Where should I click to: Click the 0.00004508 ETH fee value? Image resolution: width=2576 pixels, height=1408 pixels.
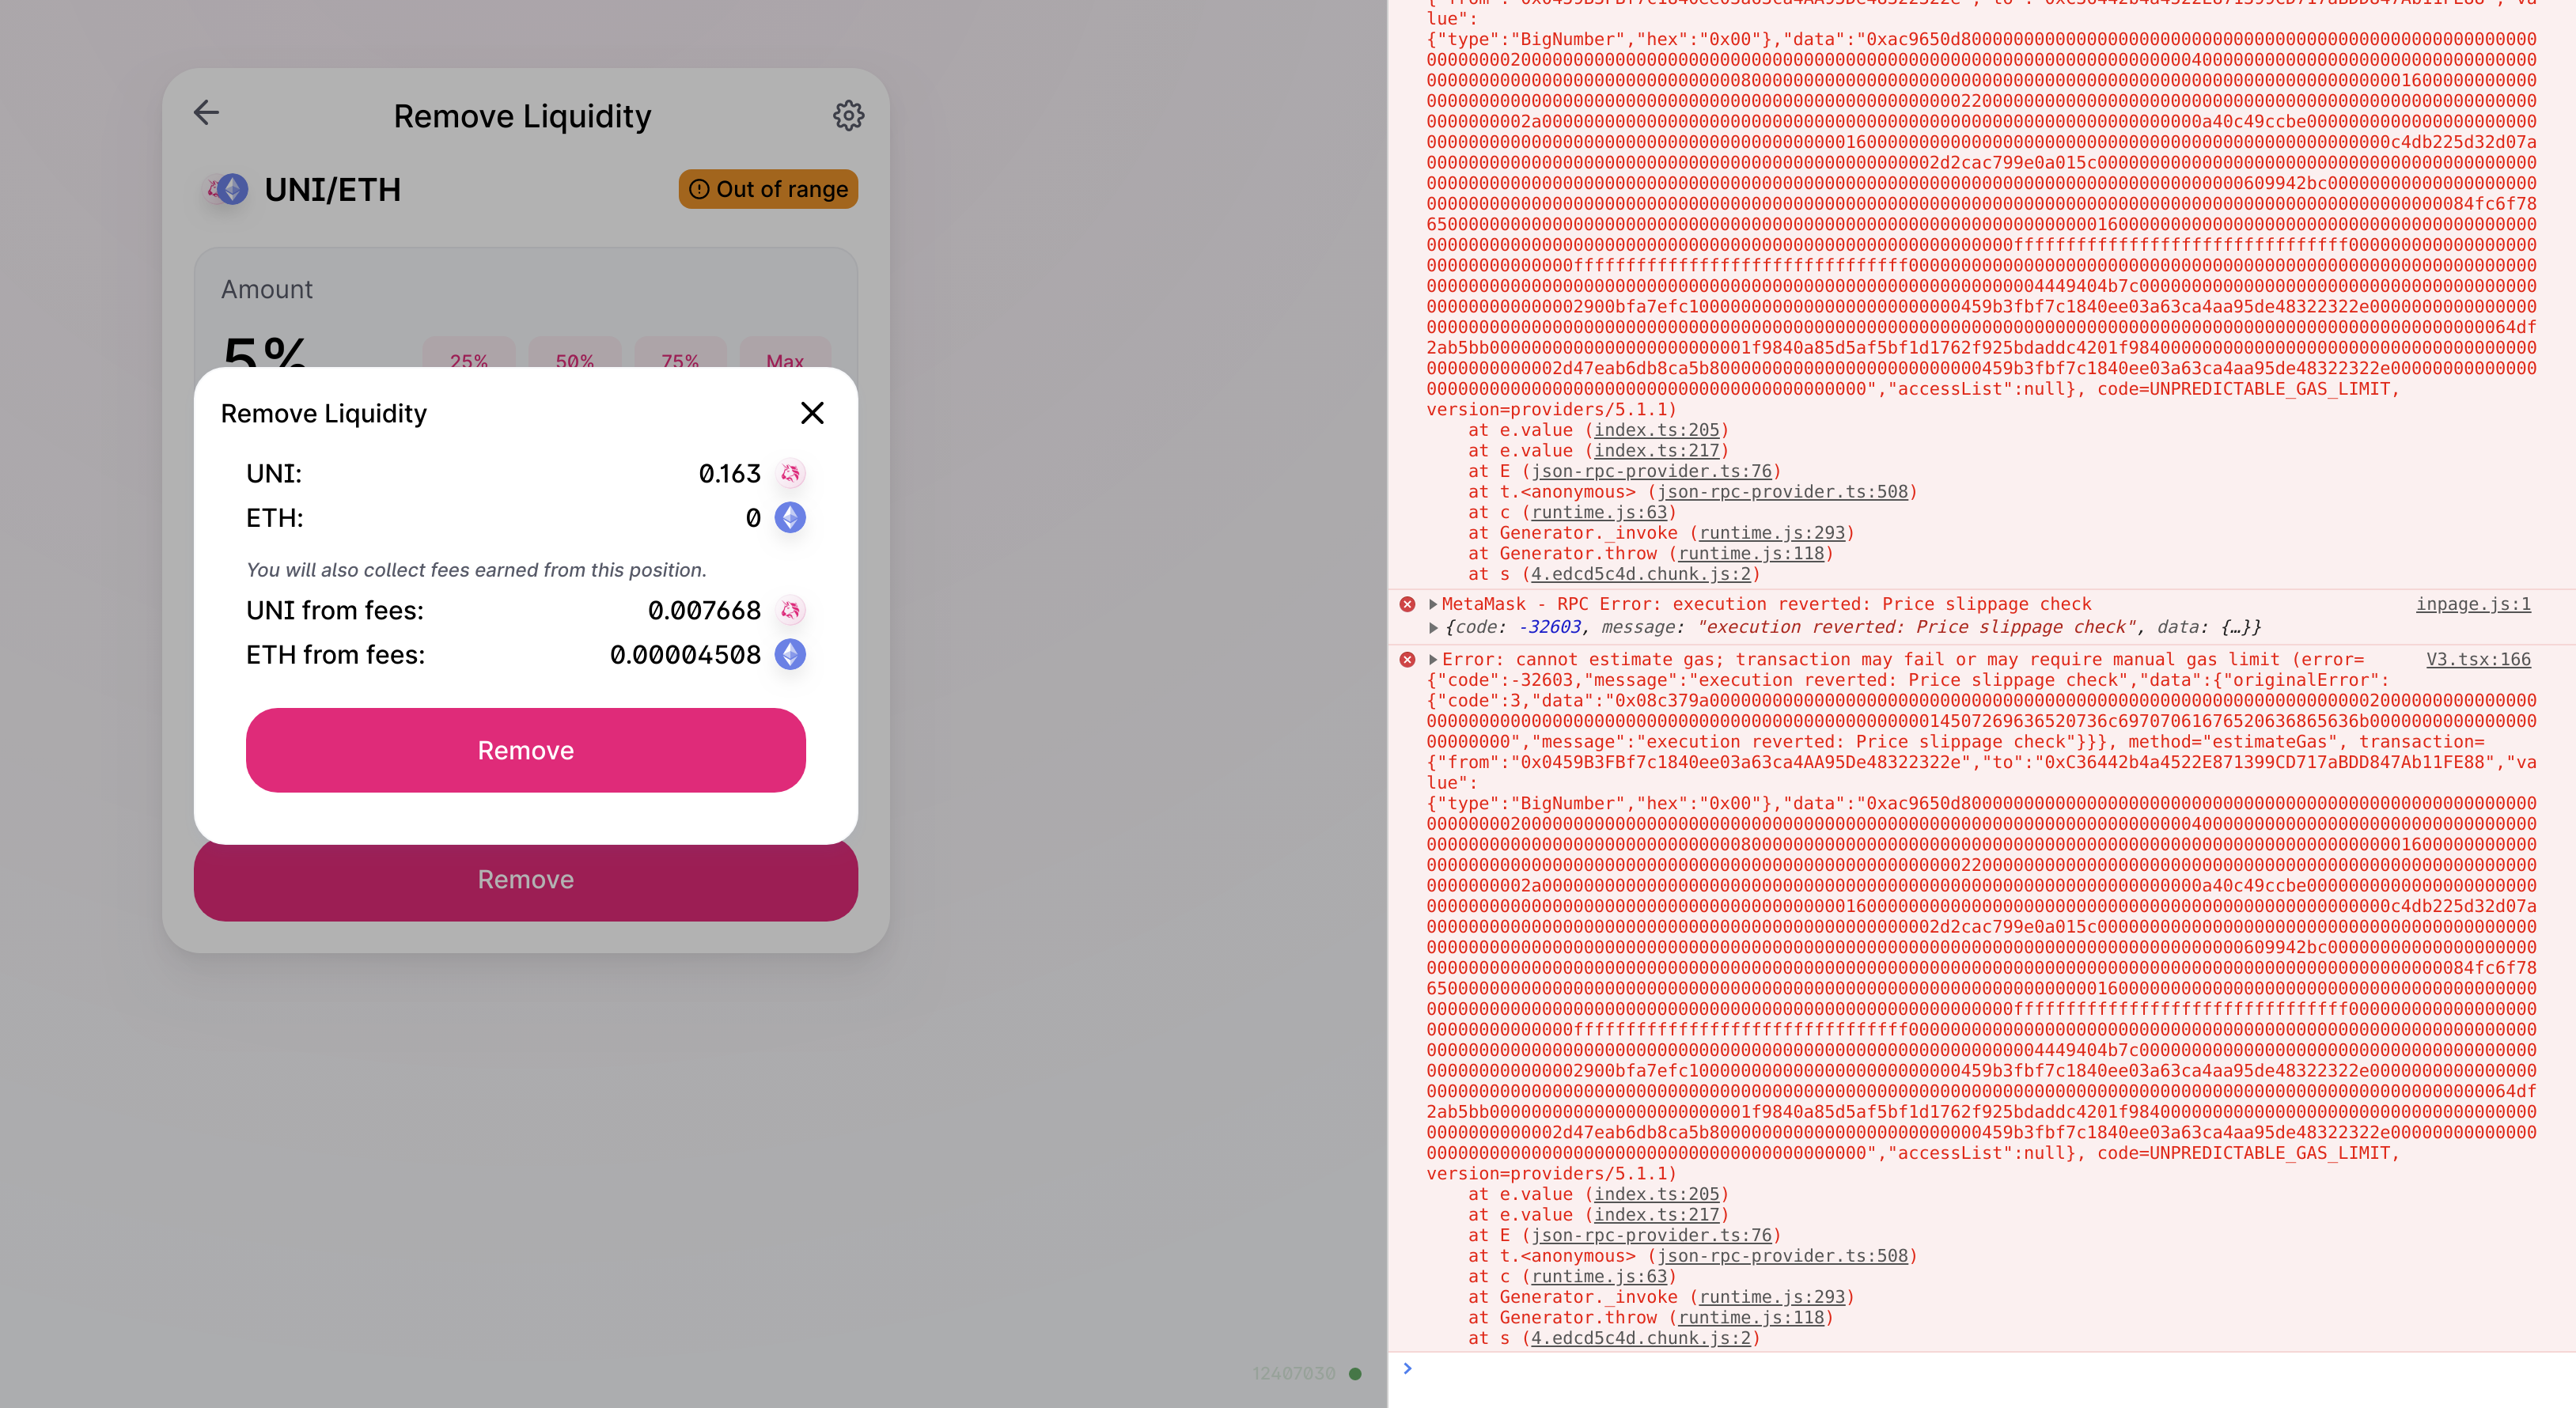[685, 655]
